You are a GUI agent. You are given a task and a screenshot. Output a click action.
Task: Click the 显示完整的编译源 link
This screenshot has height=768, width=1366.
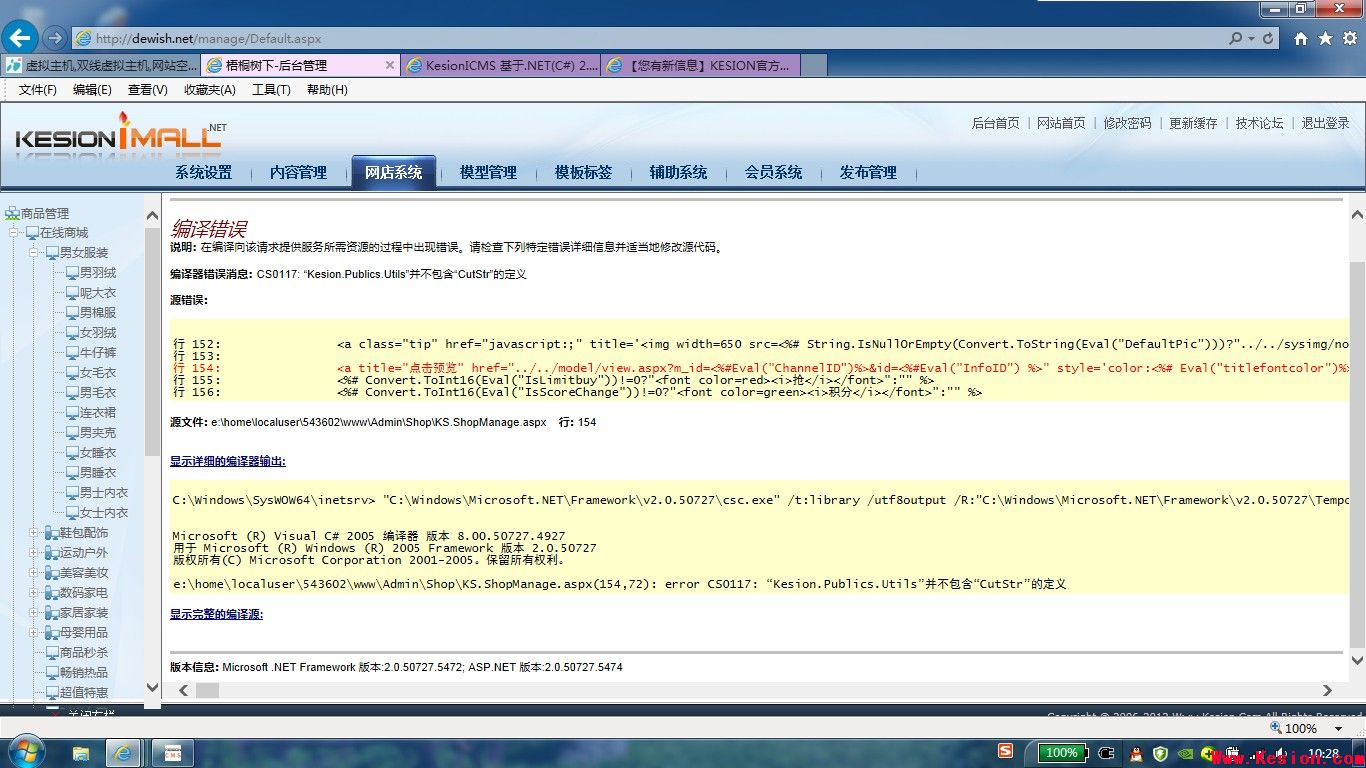tap(216, 614)
